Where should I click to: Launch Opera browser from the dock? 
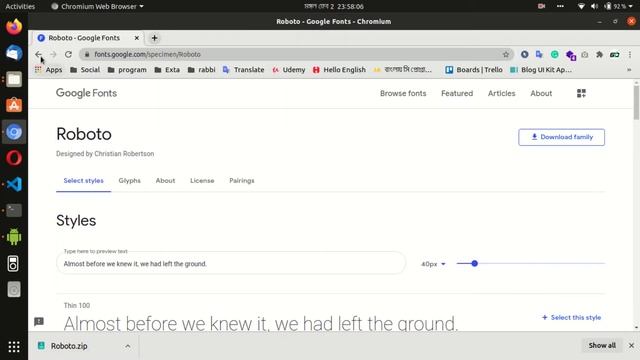pyautogui.click(x=14, y=158)
